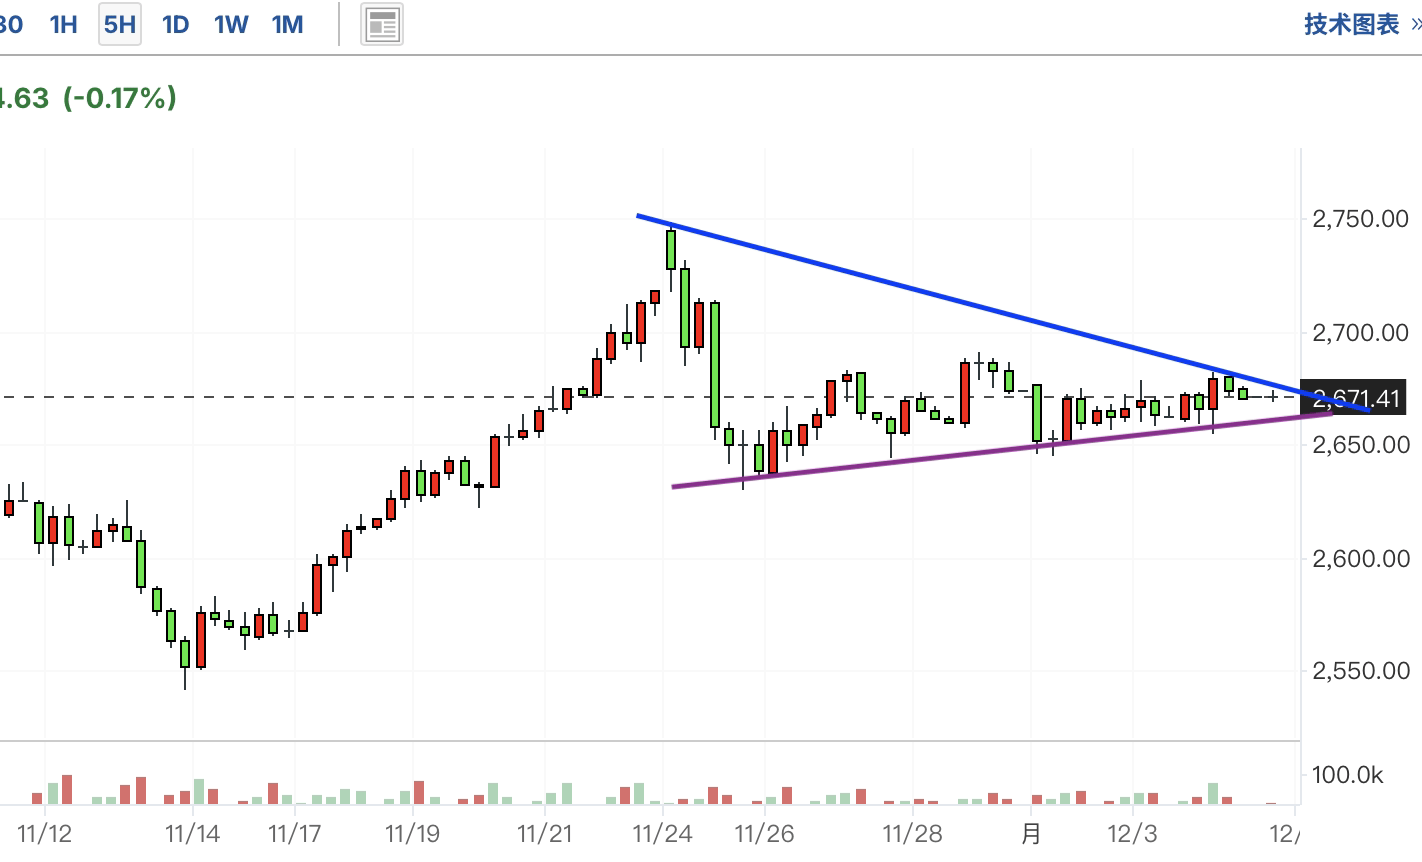Switch to the 1W timeframe

click(x=231, y=25)
